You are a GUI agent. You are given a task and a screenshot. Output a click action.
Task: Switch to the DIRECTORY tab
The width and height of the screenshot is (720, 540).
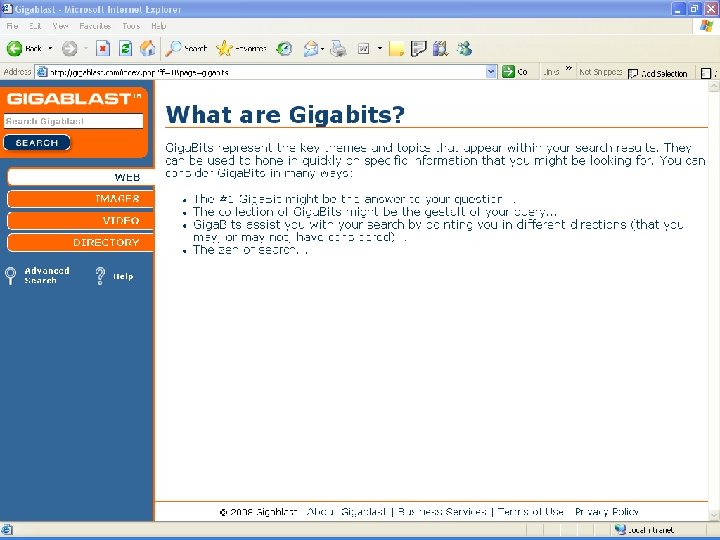click(81, 242)
